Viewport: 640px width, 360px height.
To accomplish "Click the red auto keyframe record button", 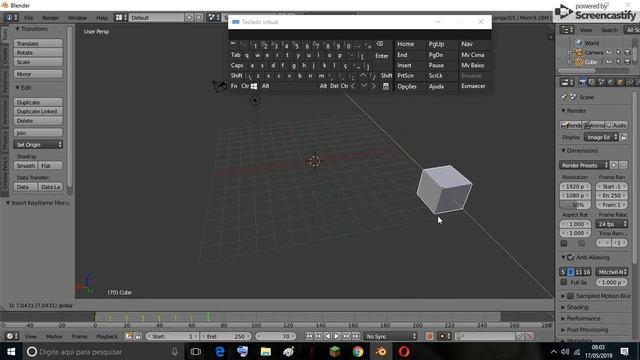I will [429, 336].
